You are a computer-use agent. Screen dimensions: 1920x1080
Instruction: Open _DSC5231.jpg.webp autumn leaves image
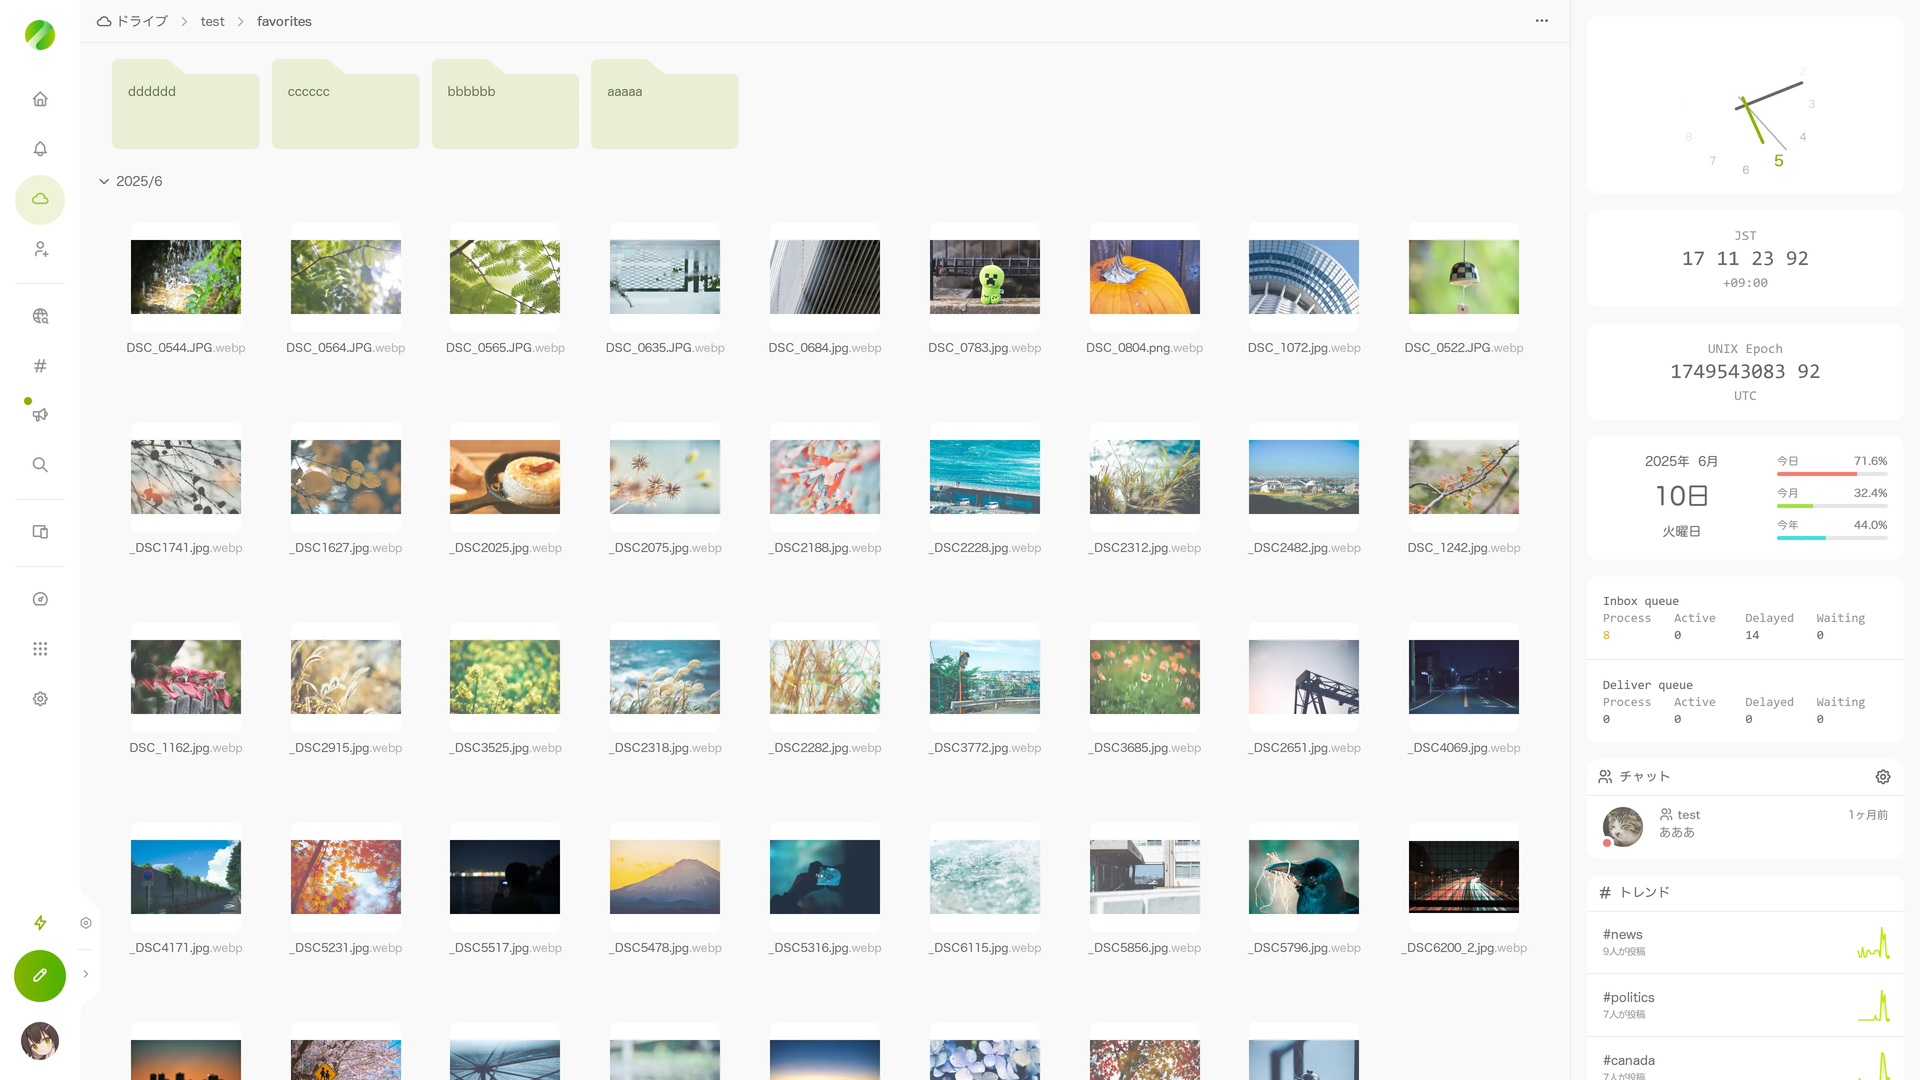[x=346, y=877]
